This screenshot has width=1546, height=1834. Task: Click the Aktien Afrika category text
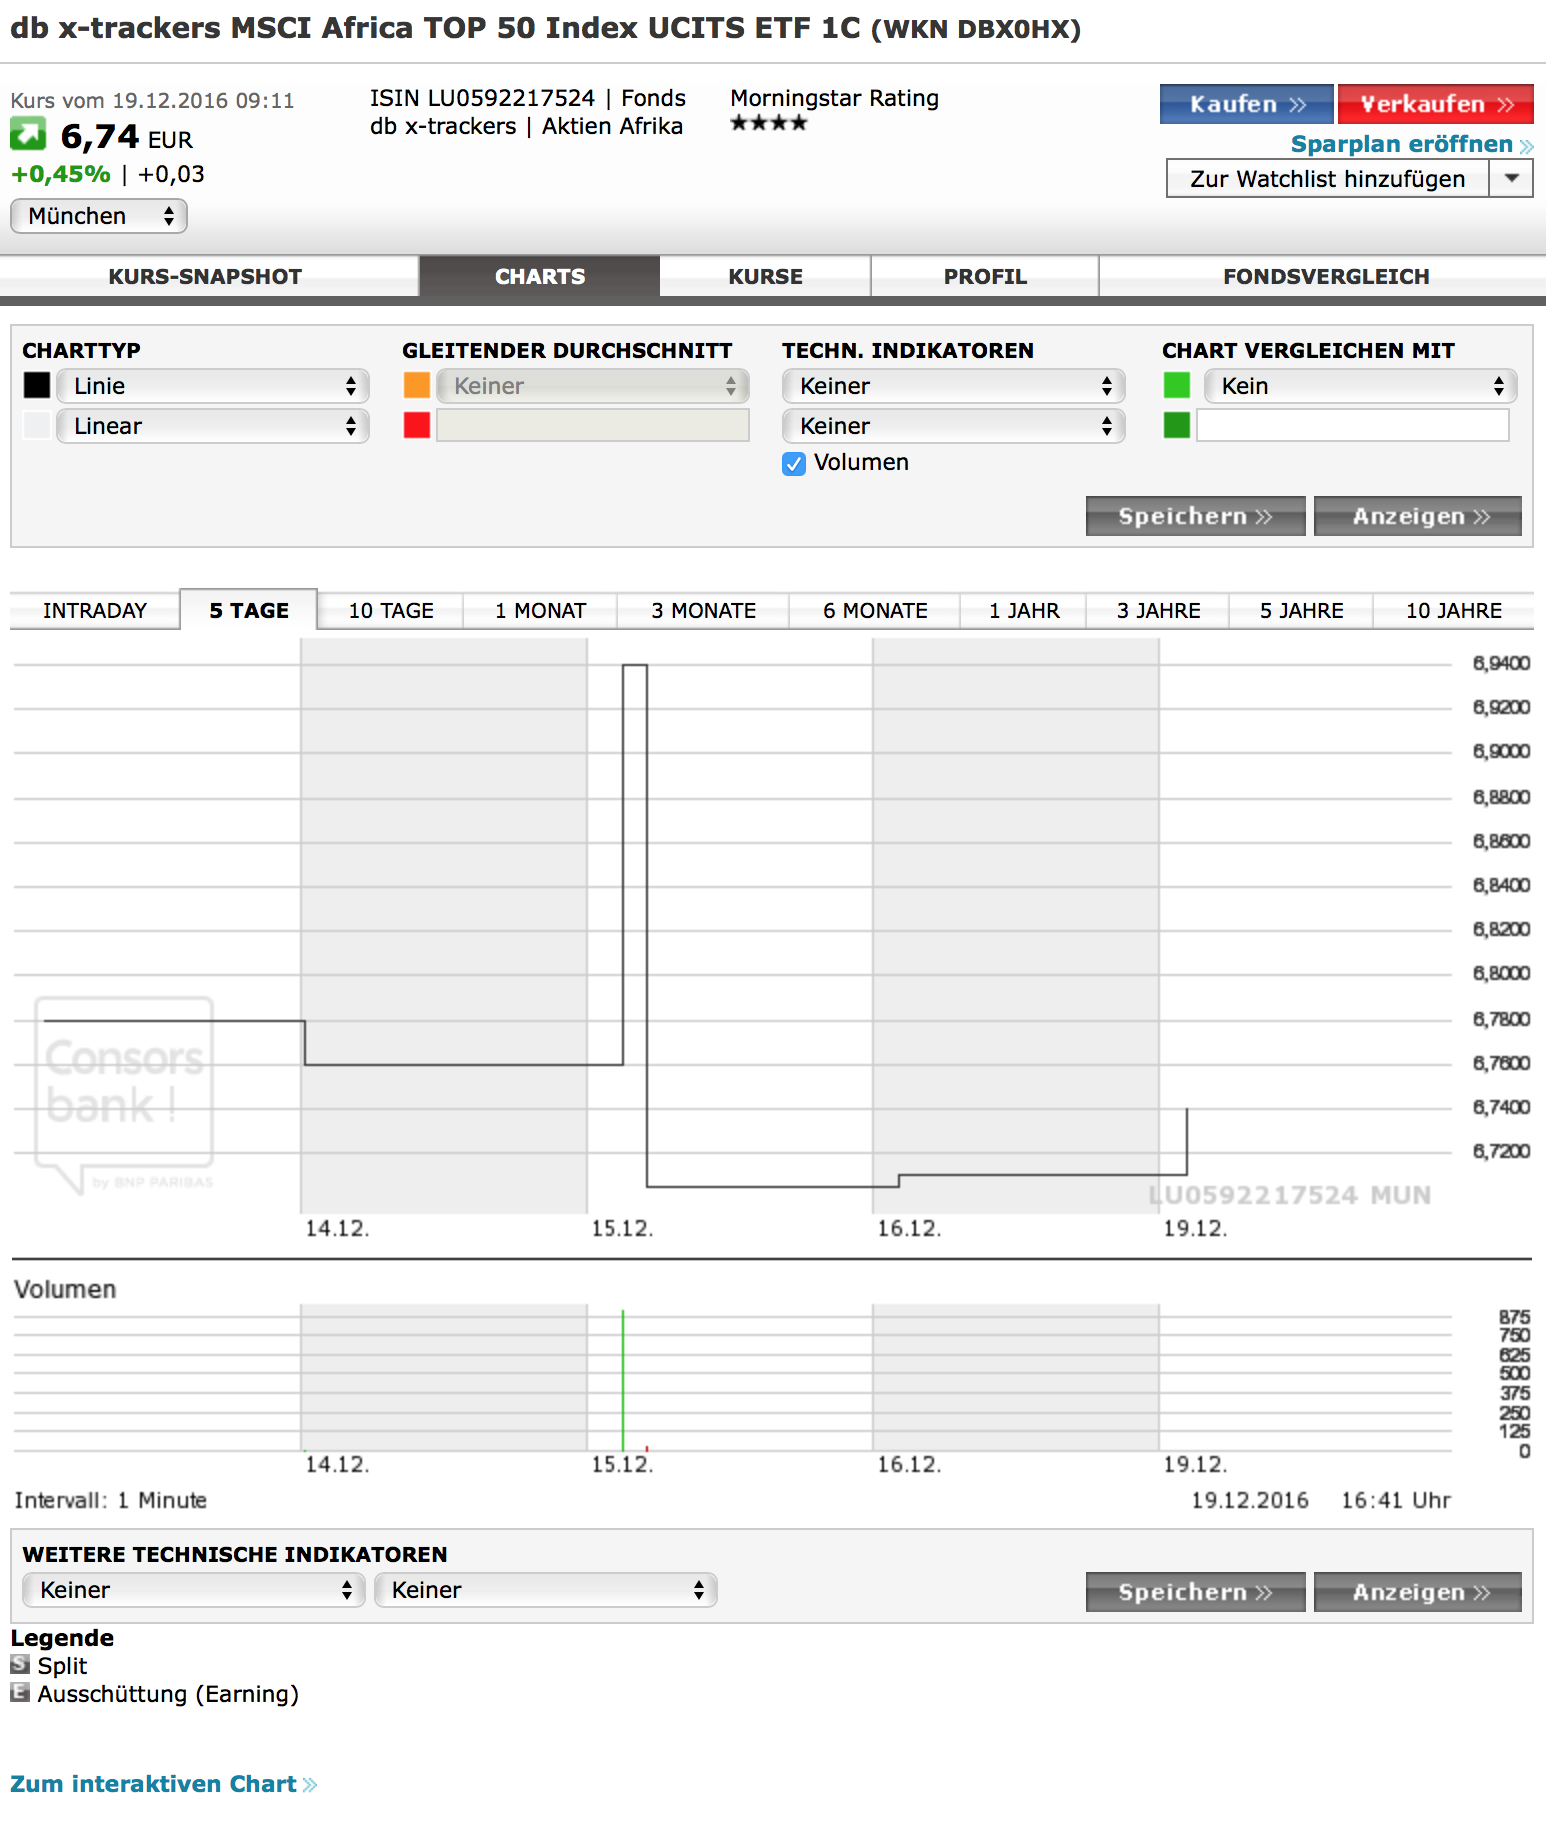tap(612, 126)
